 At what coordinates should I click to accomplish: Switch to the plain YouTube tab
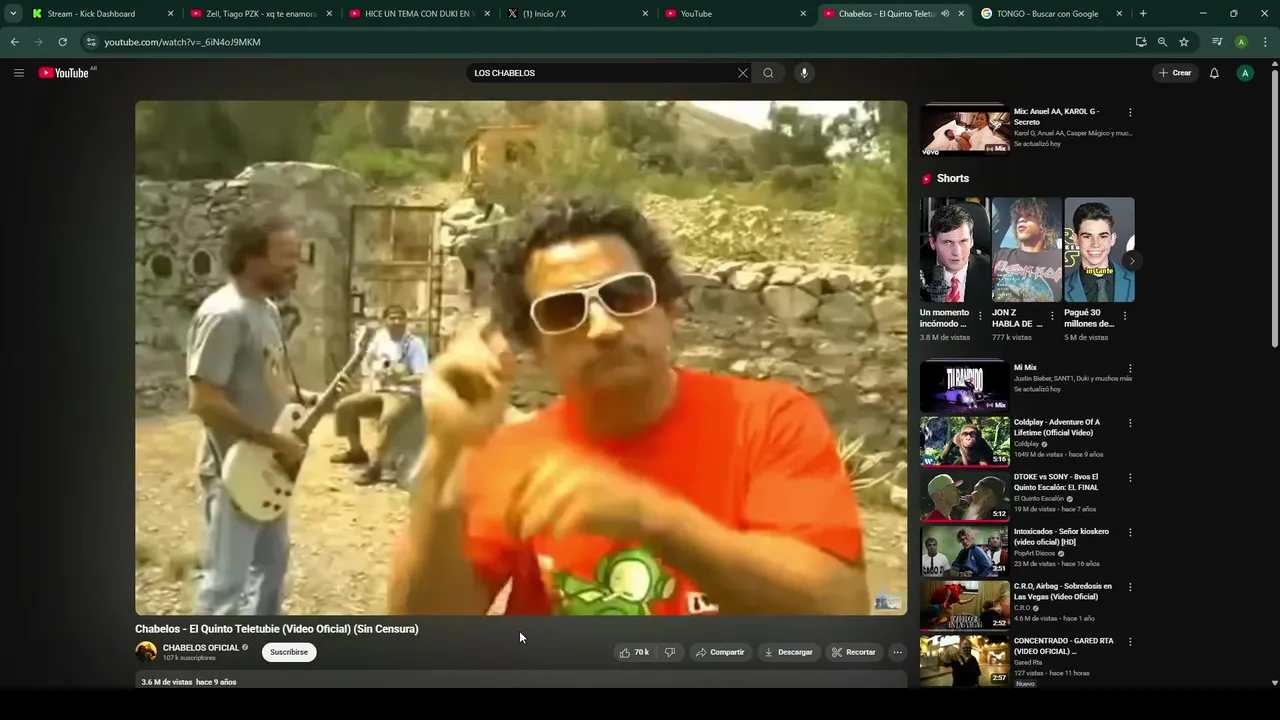pos(735,14)
